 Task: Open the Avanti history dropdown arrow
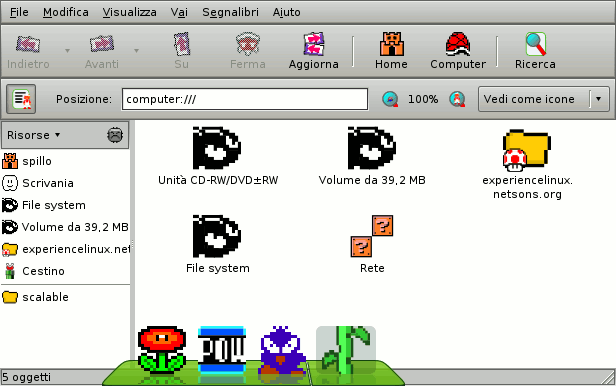point(136,51)
